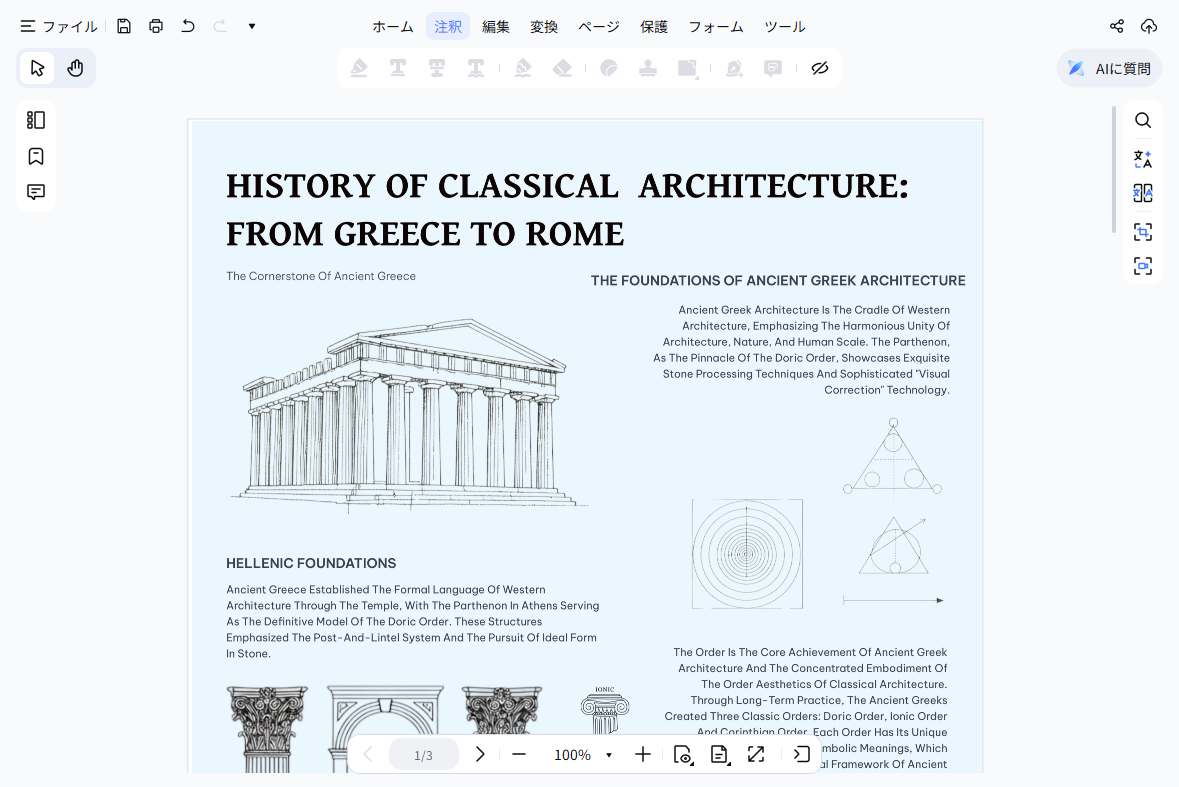1179x787 pixels.
Task: Select the ツール tab
Action: pyautogui.click(x=784, y=26)
